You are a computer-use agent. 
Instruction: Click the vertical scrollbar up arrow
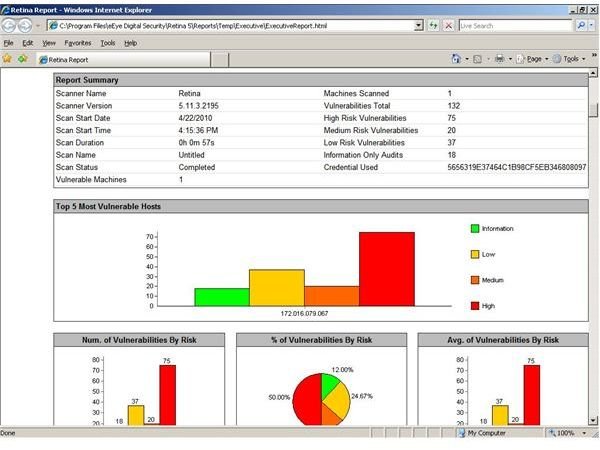coord(593,72)
